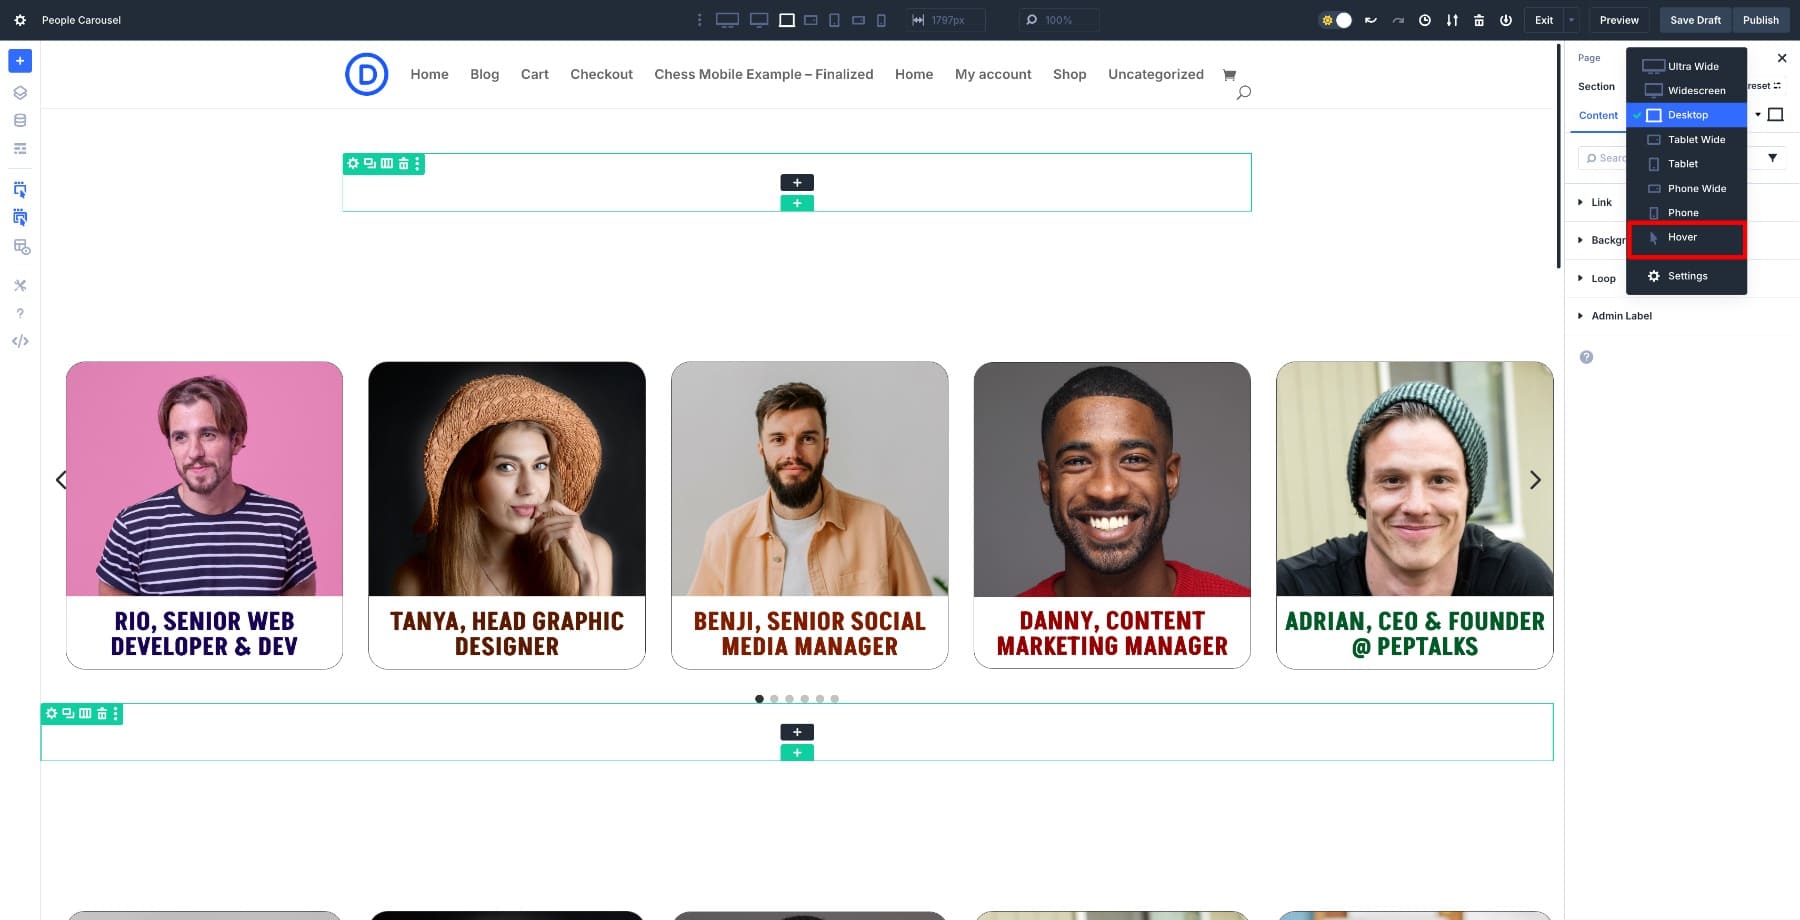Click the power icon in top bar

point(1506,20)
